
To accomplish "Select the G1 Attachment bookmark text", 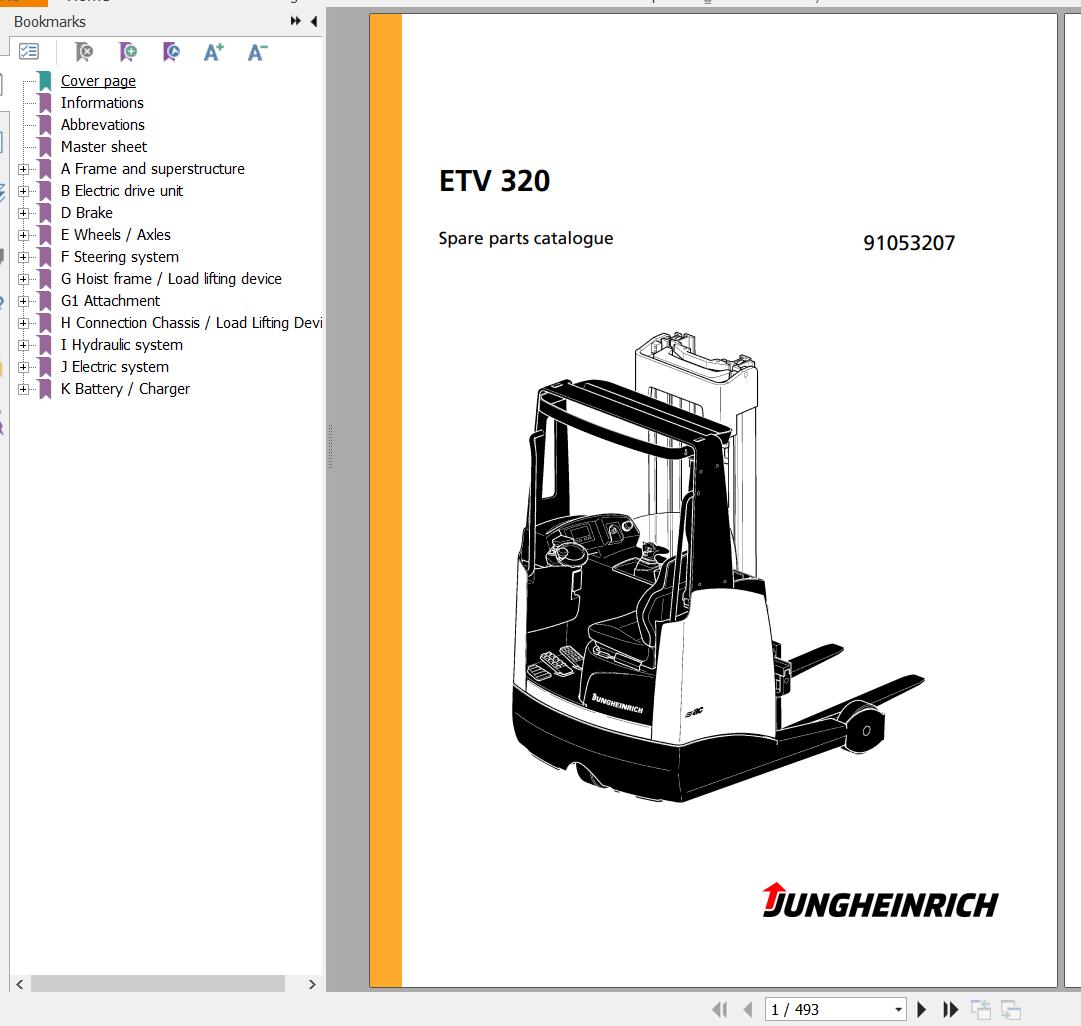I will pyautogui.click(x=110, y=301).
